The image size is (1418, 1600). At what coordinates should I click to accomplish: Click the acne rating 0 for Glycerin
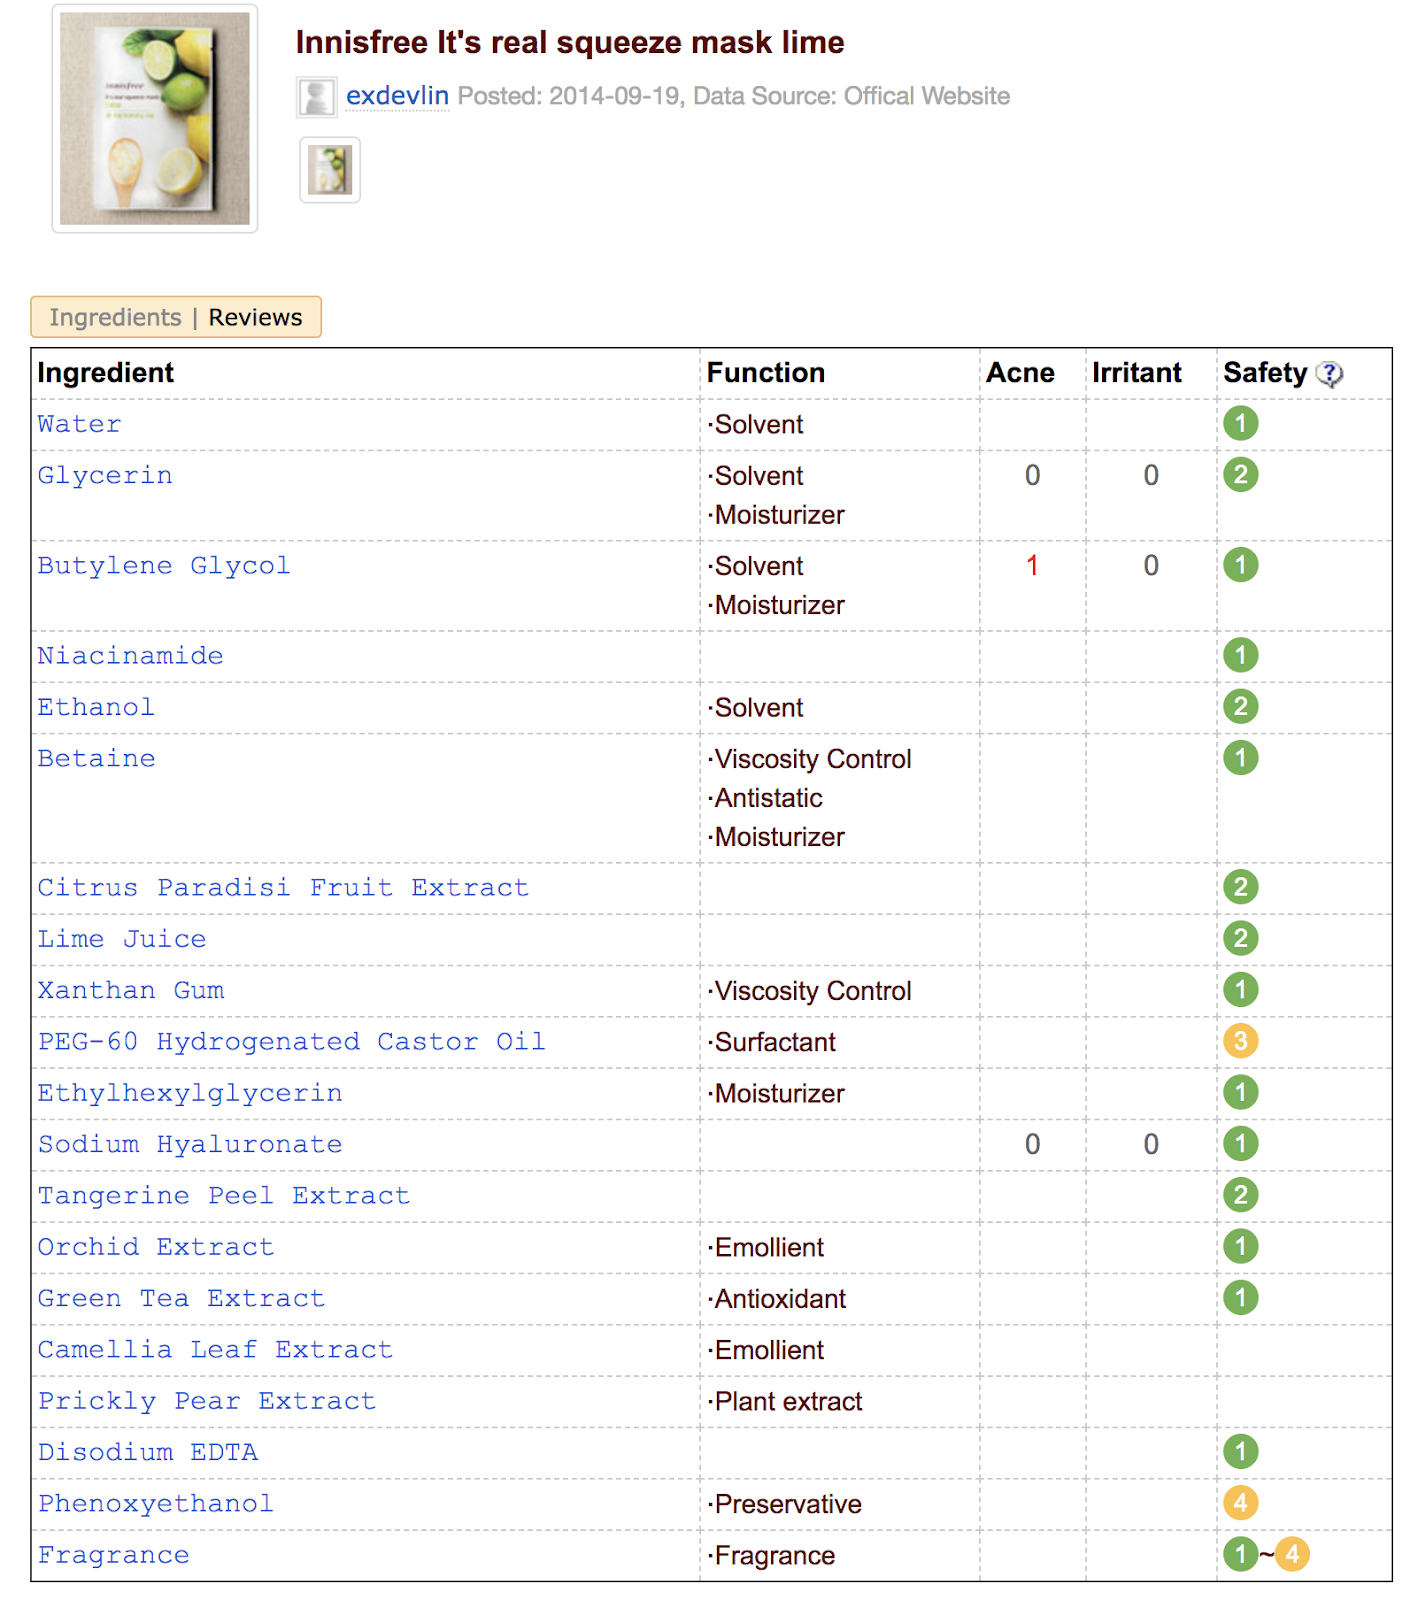[1032, 475]
